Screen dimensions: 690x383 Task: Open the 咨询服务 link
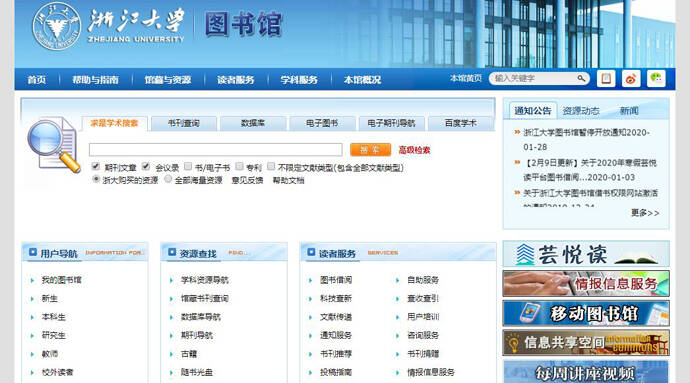click(x=423, y=335)
